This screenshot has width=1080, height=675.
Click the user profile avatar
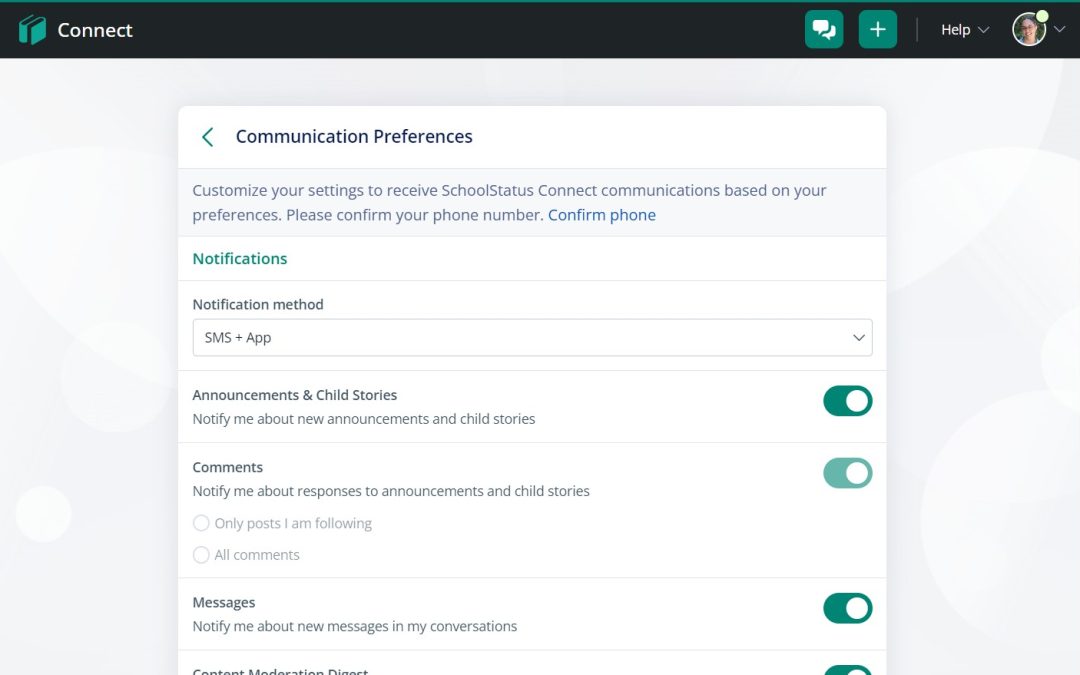coord(1028,30)
